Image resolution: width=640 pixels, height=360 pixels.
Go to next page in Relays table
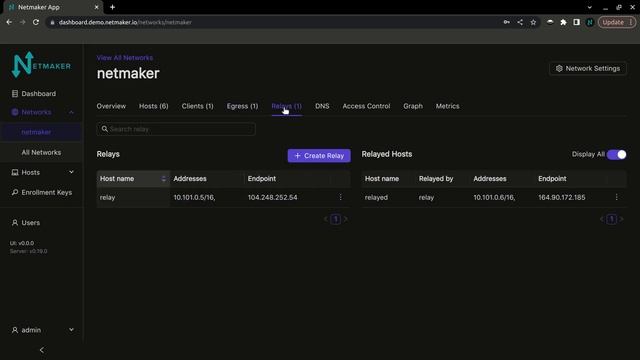pos(345,219)
